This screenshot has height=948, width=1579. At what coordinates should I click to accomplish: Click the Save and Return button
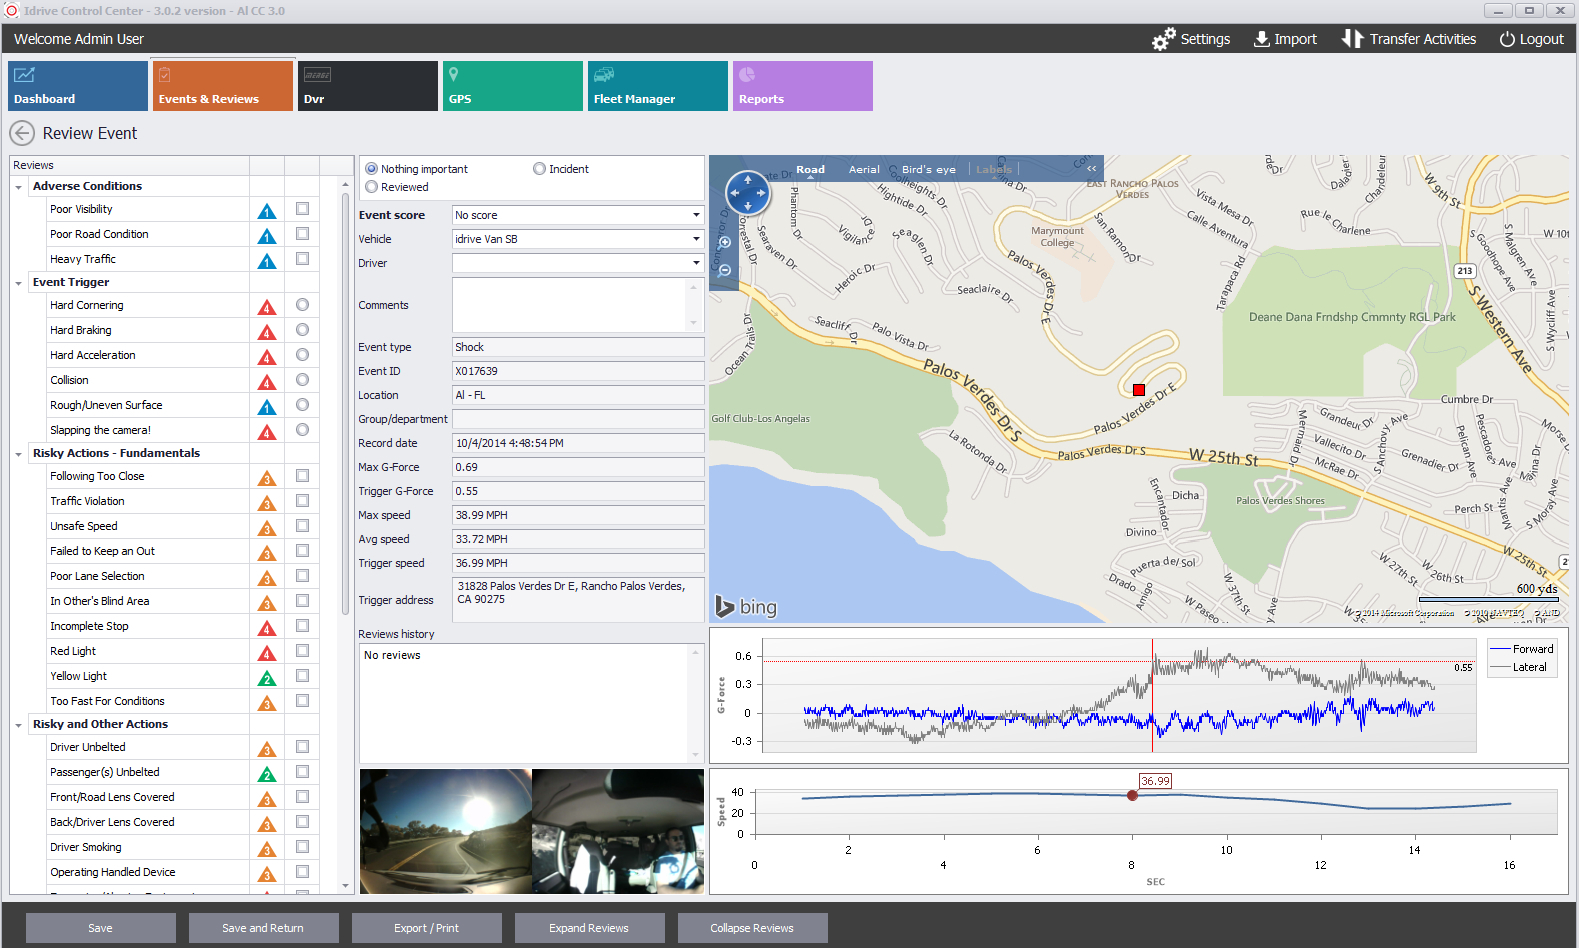[x=263, y=928]
